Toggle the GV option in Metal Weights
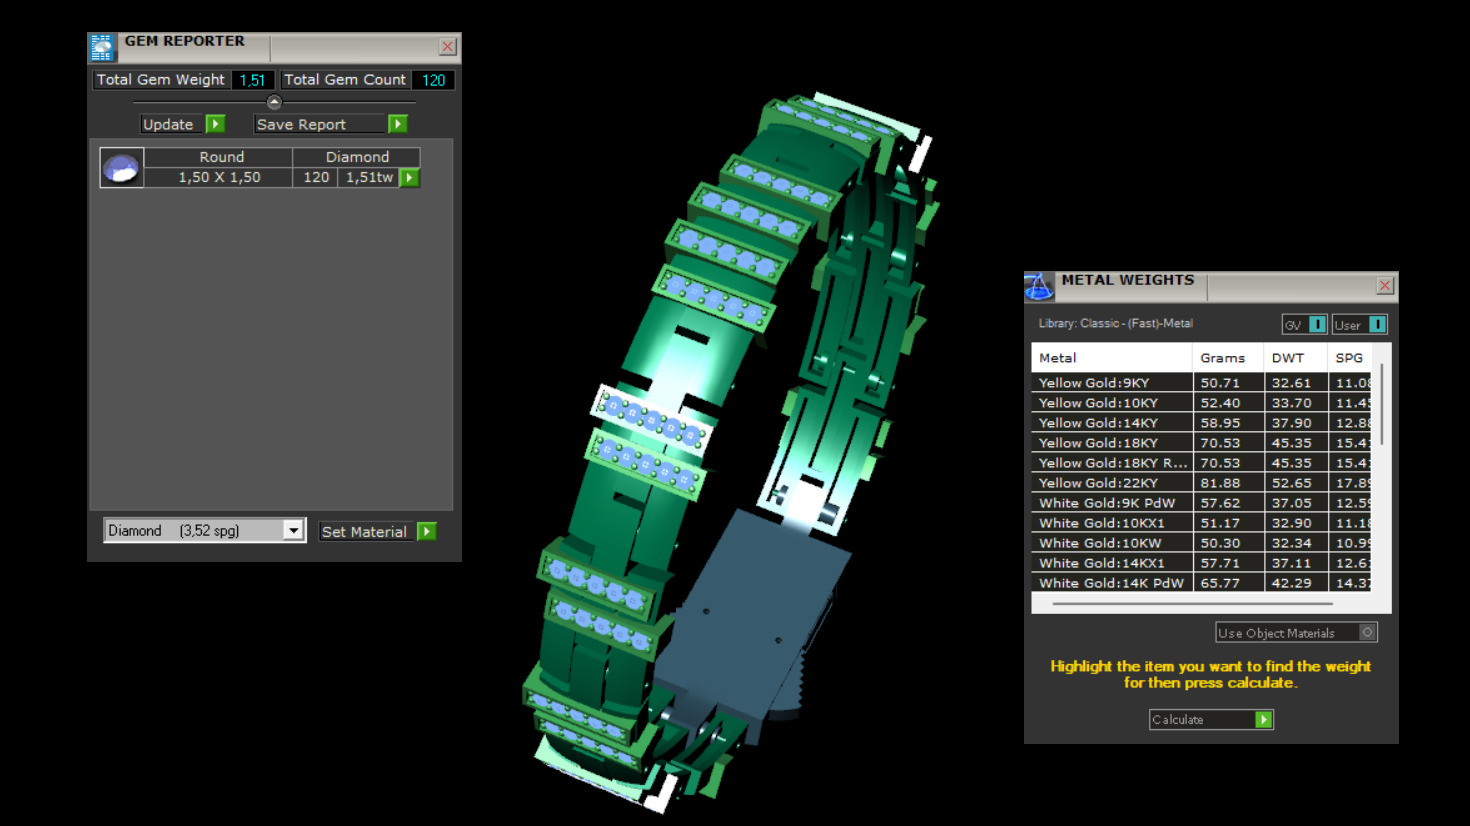The width and height of the screenshot is (1470, 826). click(1304, 324)
